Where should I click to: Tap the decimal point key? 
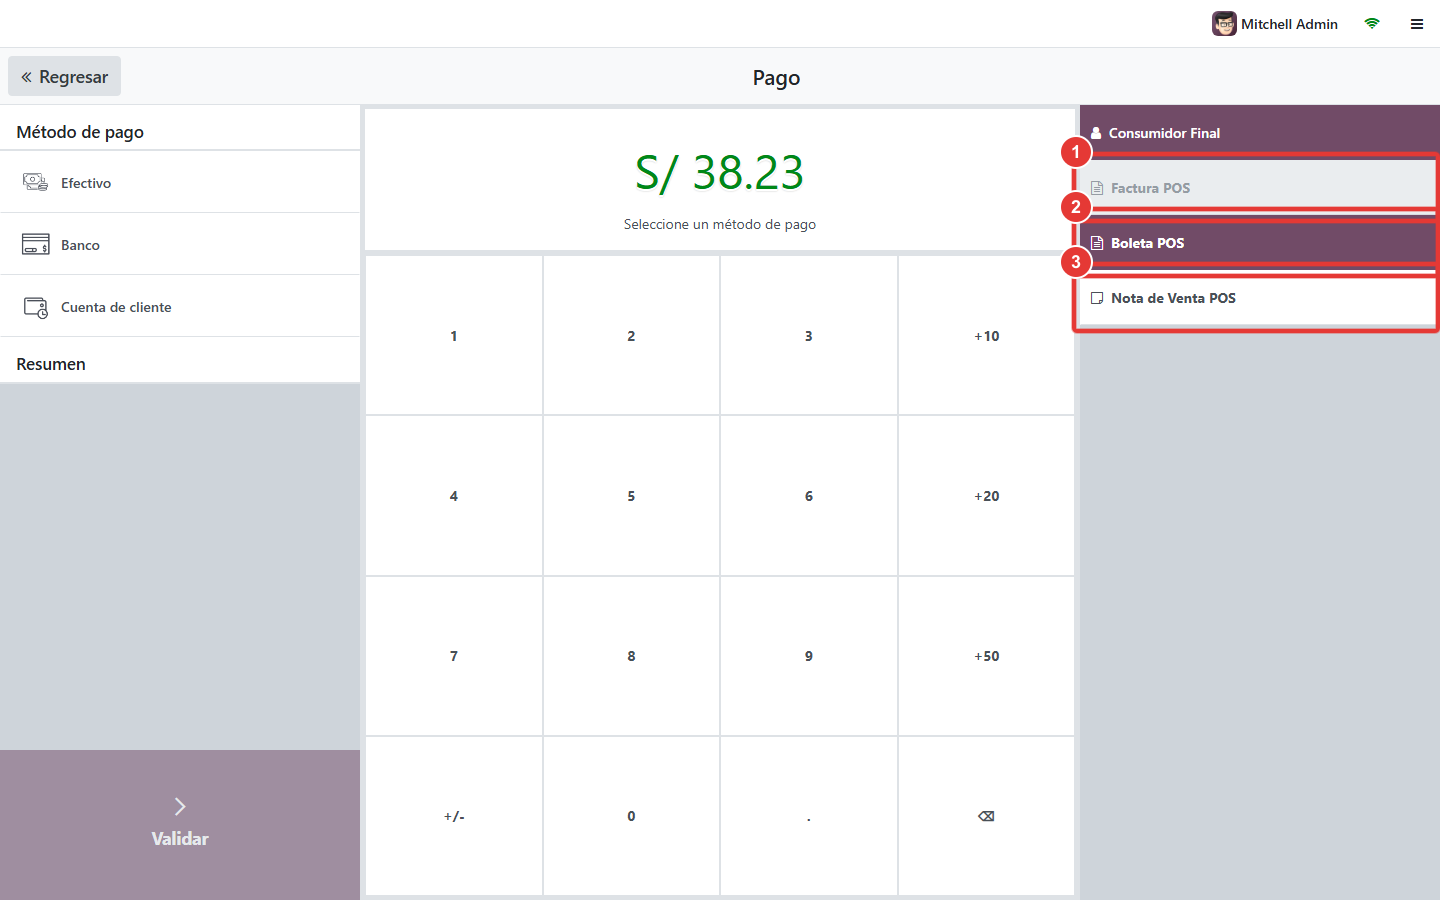(x=809, y=816)
